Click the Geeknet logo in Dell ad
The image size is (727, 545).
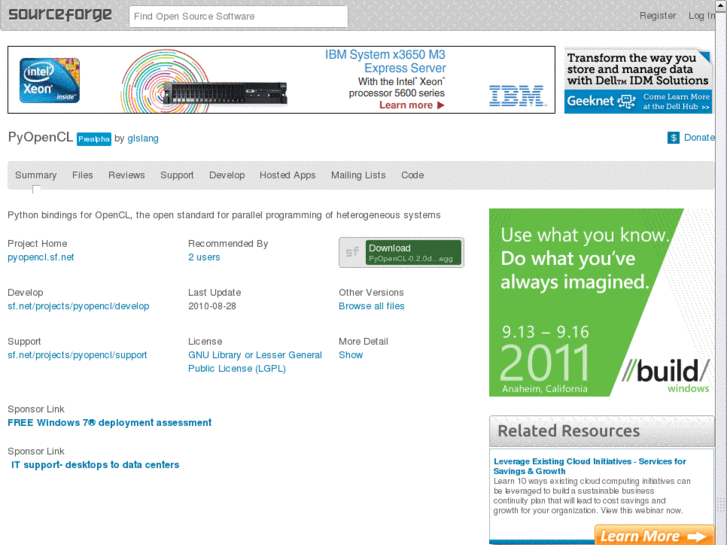point(601,101)
